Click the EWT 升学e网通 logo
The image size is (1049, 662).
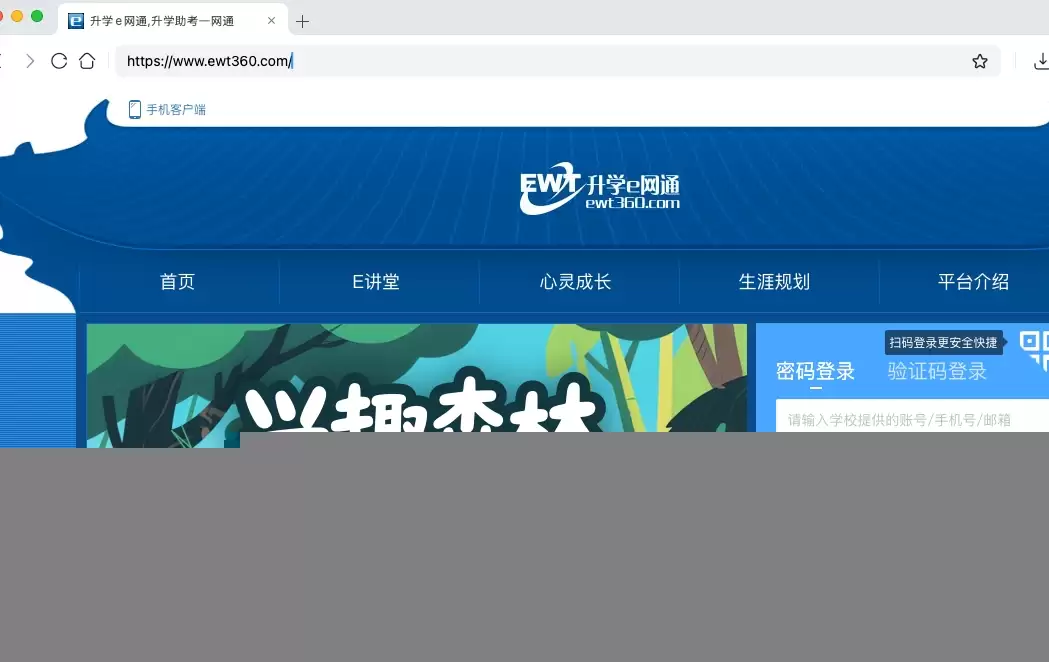pyautogui.click(x=600, y=189)
